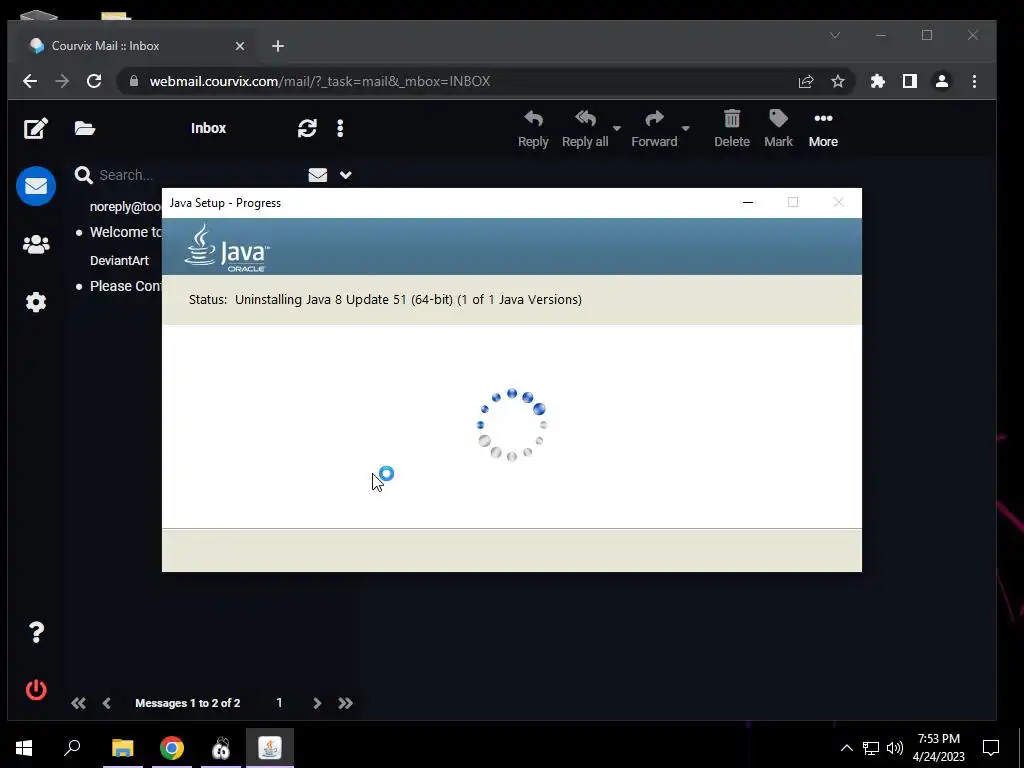
Task: Minimize the Java Setup window
Action: [748, 202]
